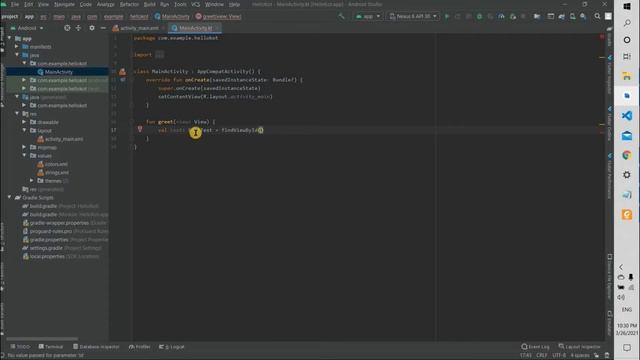This screenshot has width=640, height=360.
Task: Open the TODO tool window
Action: pyautogui.click(x=20, y=347)
